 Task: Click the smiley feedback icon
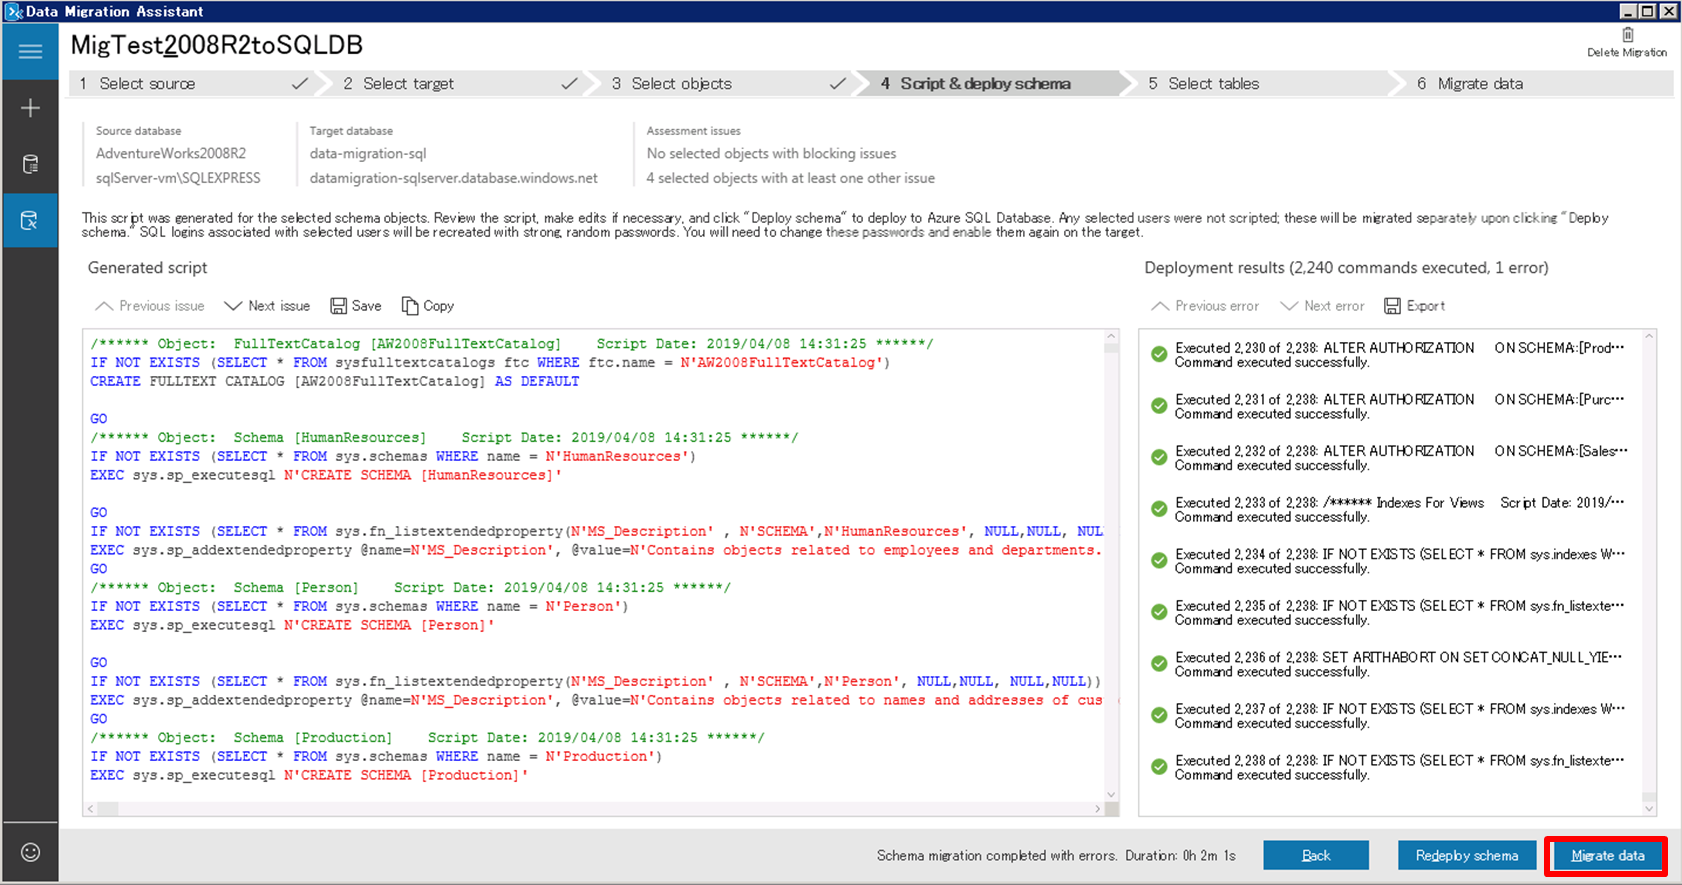pos(30,852)
